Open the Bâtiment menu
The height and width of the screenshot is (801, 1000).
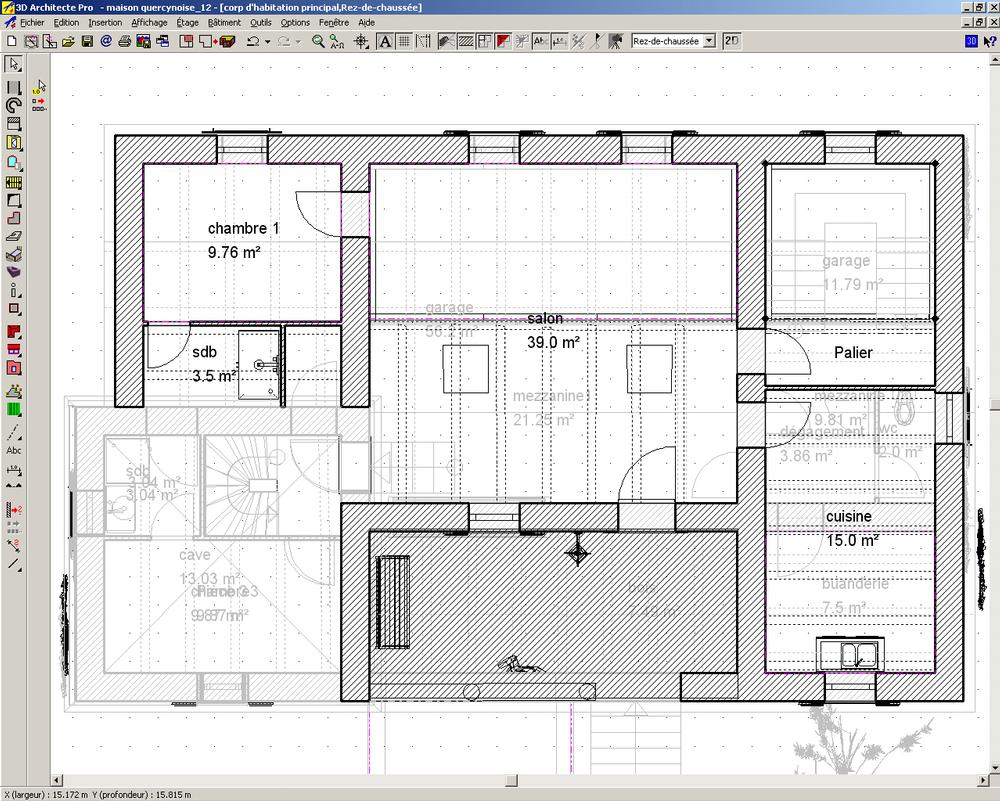pos(224,22)
